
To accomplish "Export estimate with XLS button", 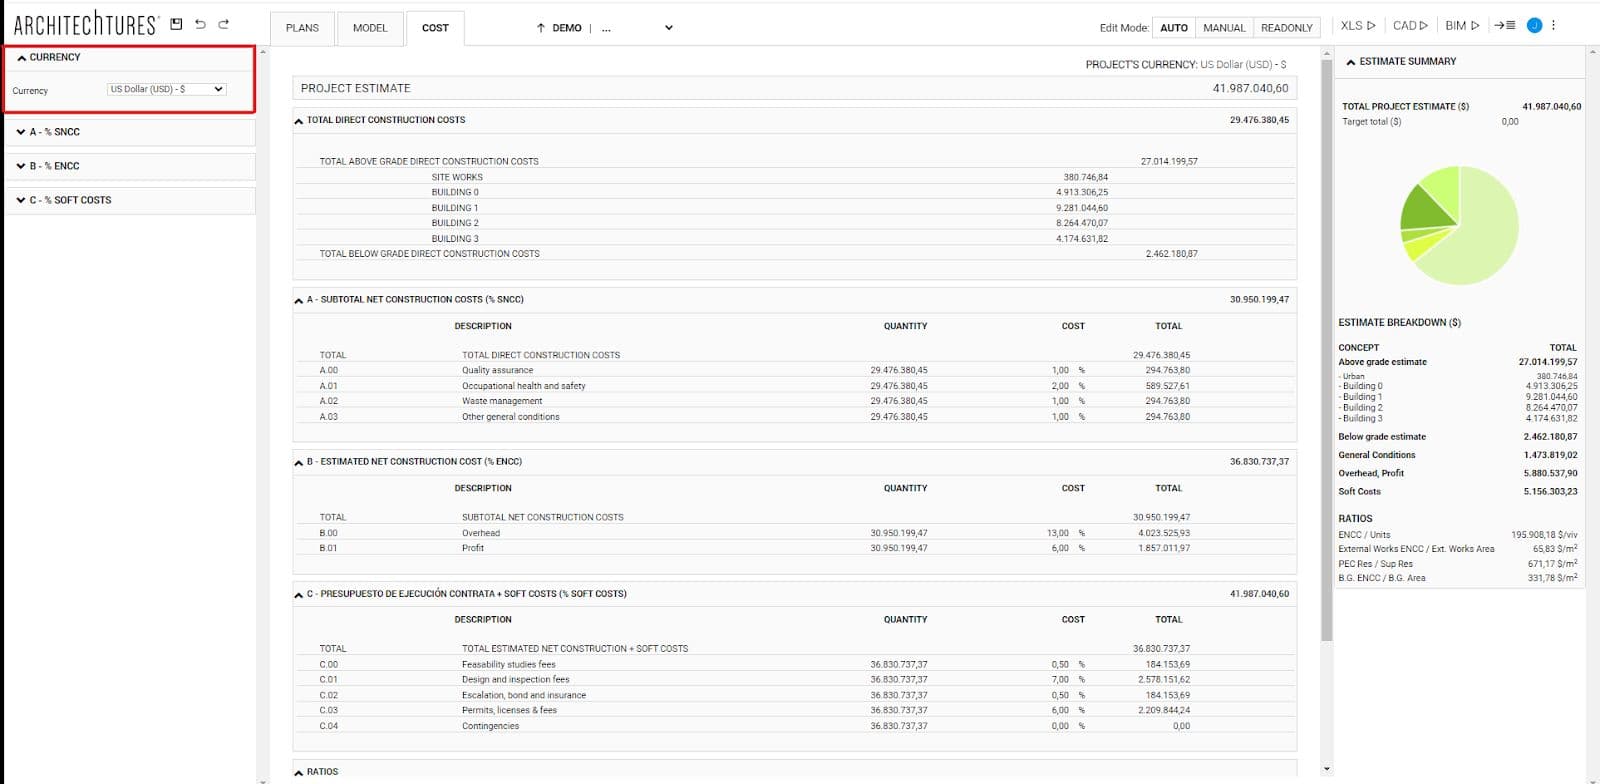I will (x=1357, y=26).
